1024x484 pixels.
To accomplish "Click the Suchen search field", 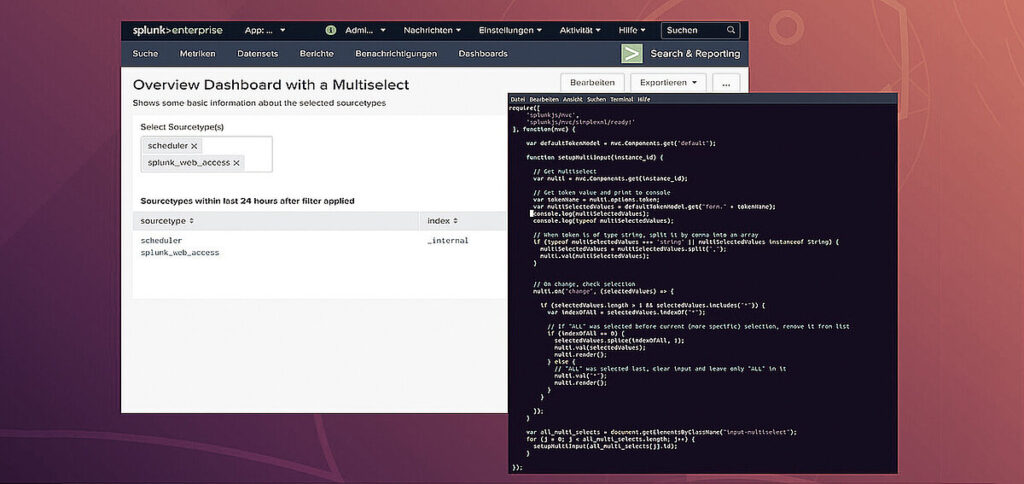I will pos(700,30).
